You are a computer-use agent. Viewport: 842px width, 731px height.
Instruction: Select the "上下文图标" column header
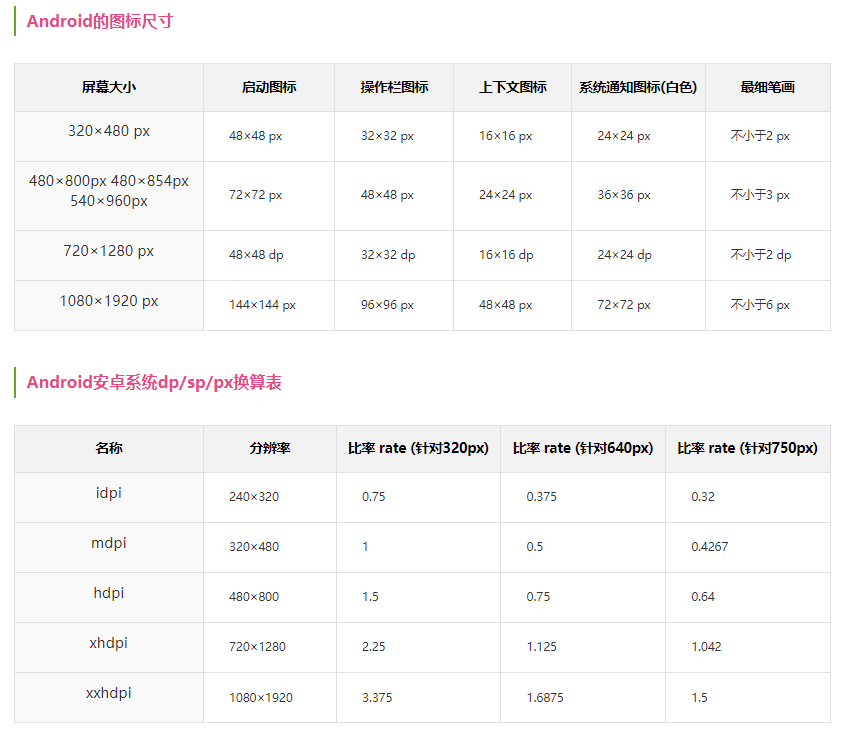tap(513, 87)
